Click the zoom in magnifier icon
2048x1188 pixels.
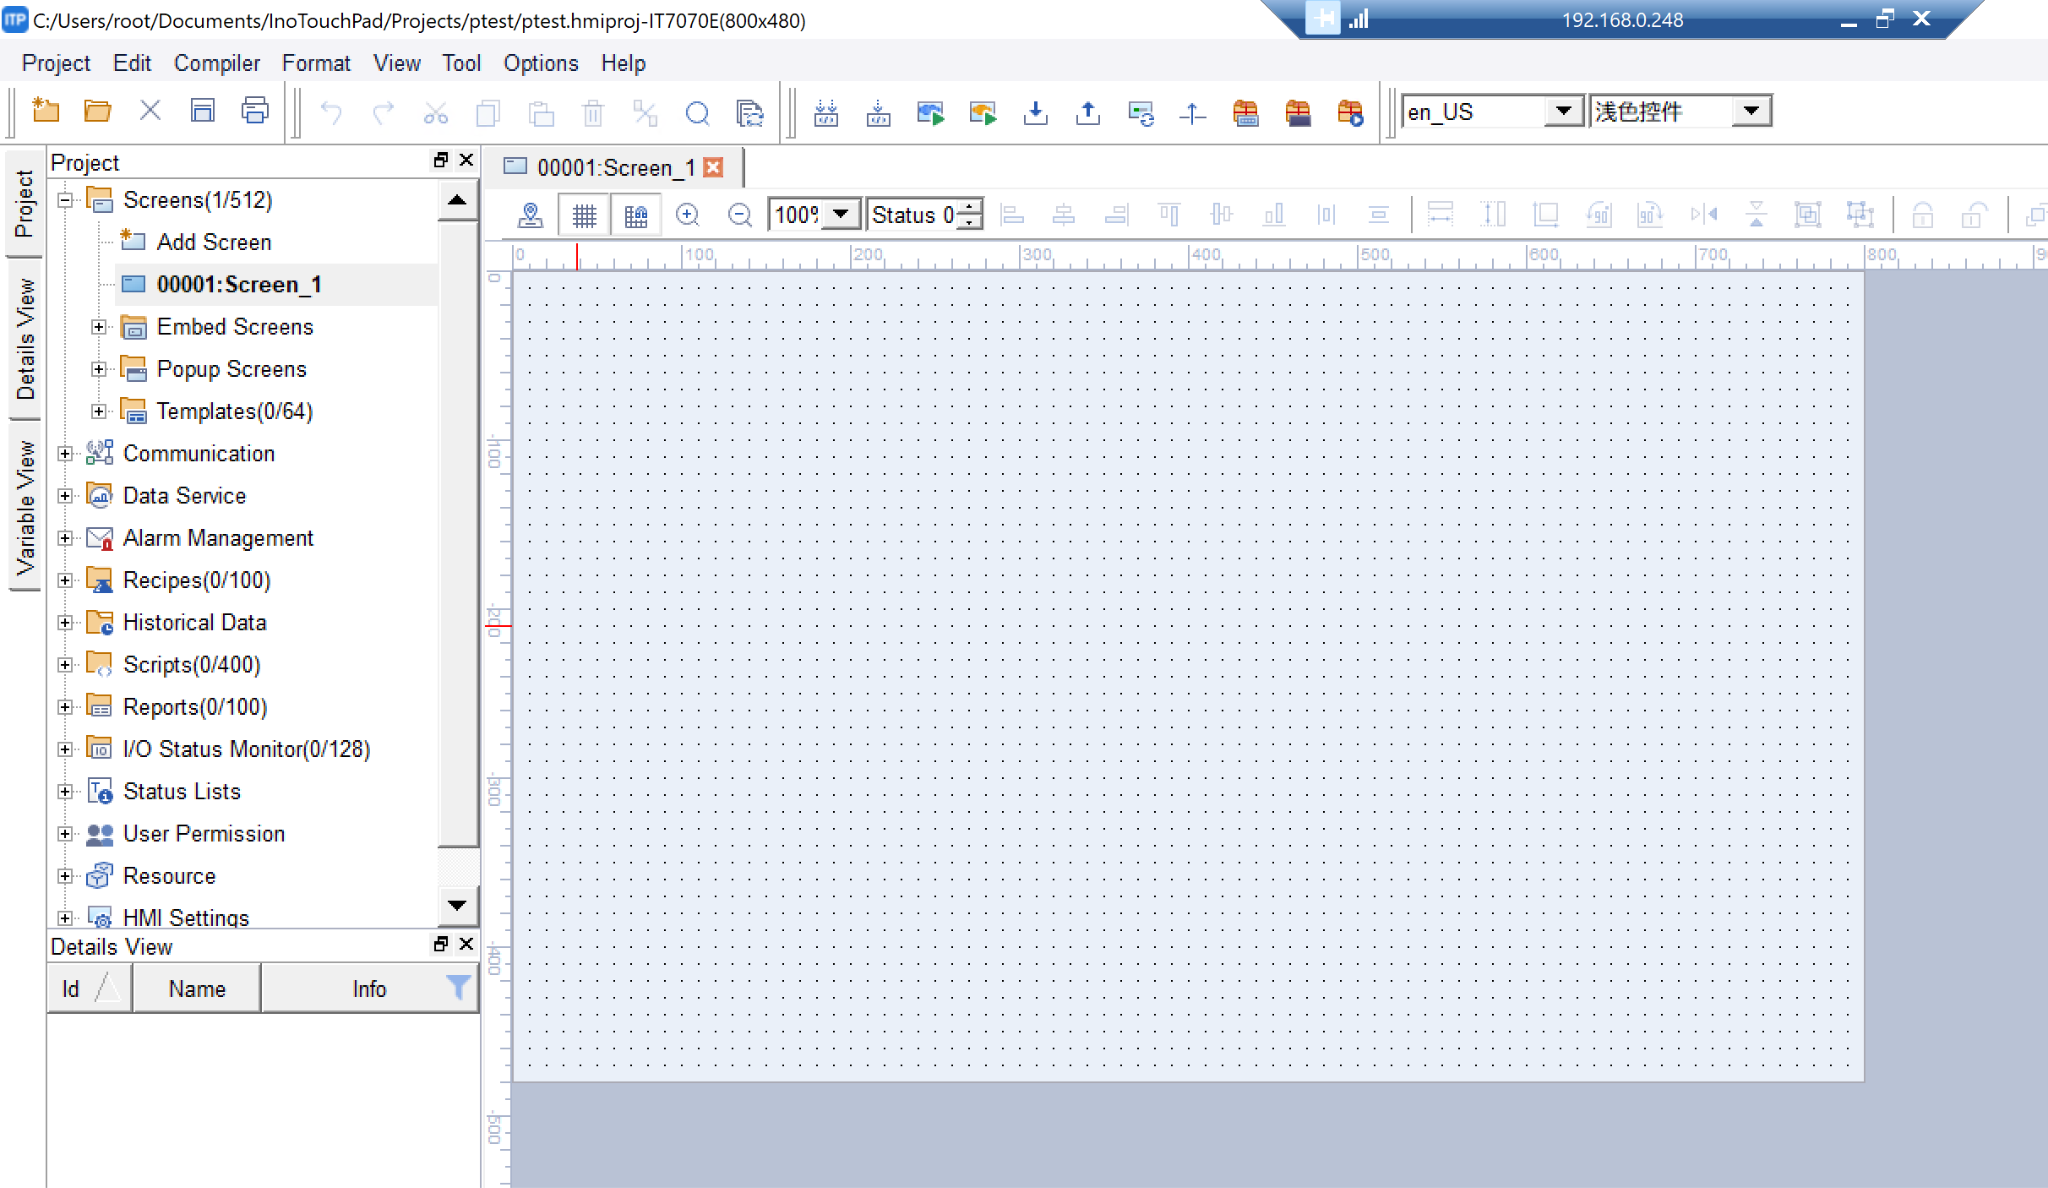pos(687,215)
